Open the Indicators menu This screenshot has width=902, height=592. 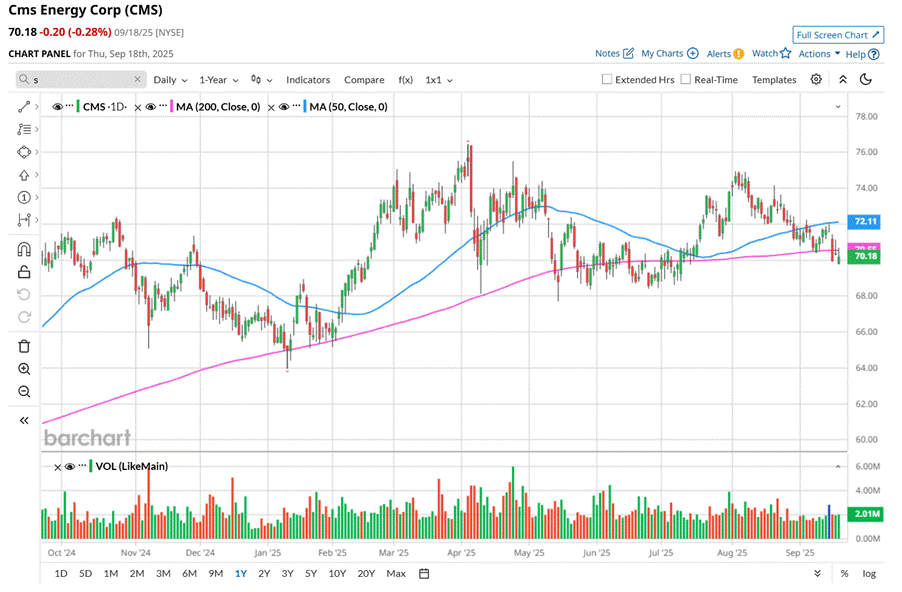tap(308, 79)
